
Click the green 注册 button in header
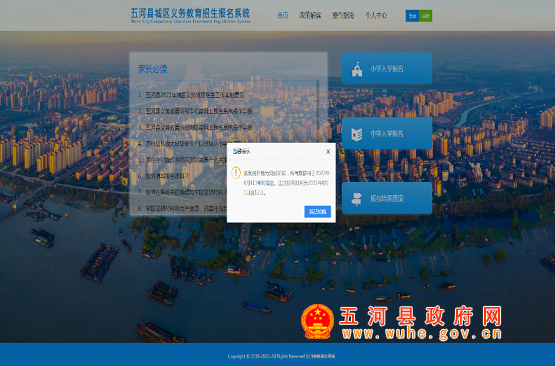tap(425, 16)
